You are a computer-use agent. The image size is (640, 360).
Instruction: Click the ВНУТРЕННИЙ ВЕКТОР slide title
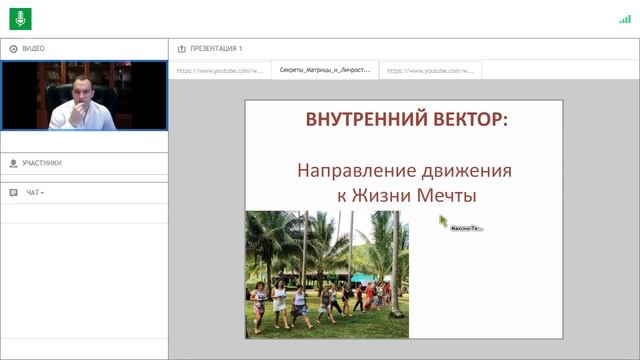(x=407, y=119)
